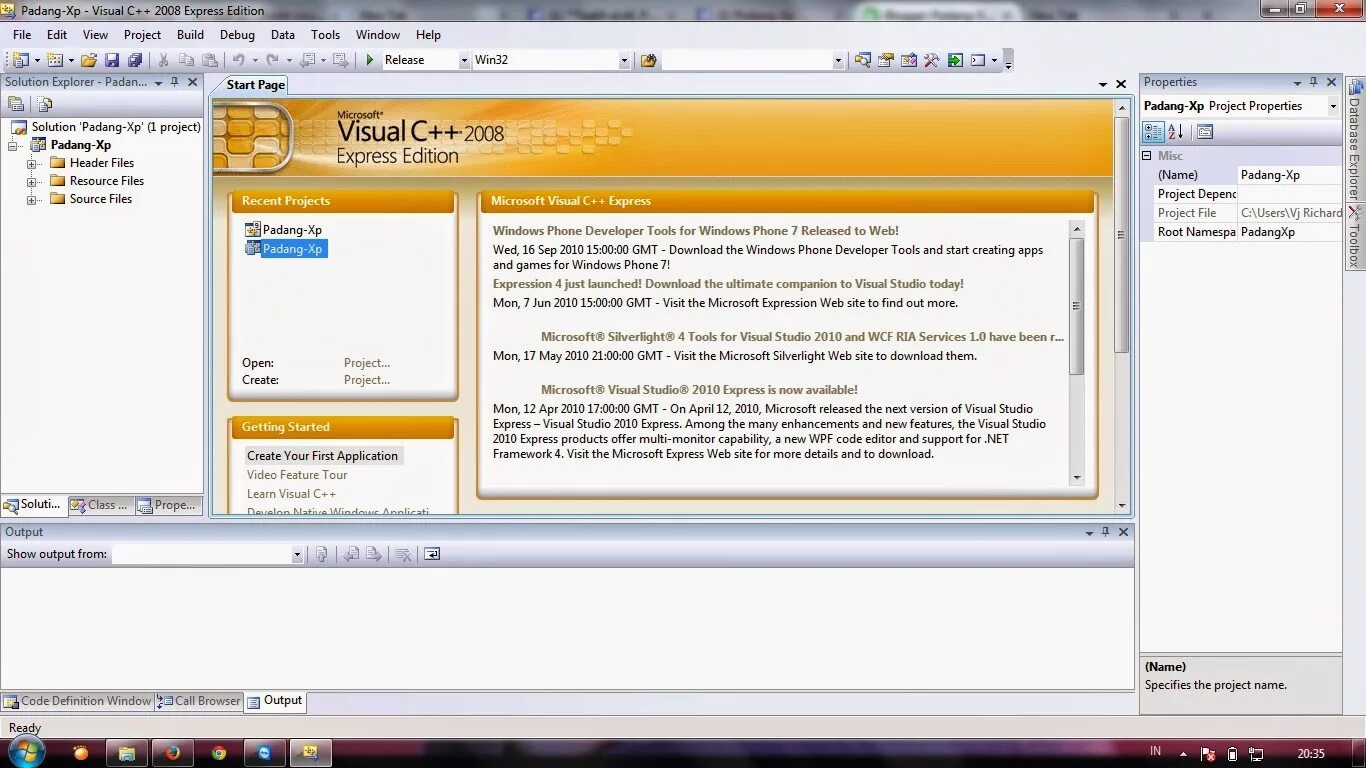This screenshot has width=1366, height=768.
Task: Open the Learn Visual C++ link
Action: click(291, 494)
